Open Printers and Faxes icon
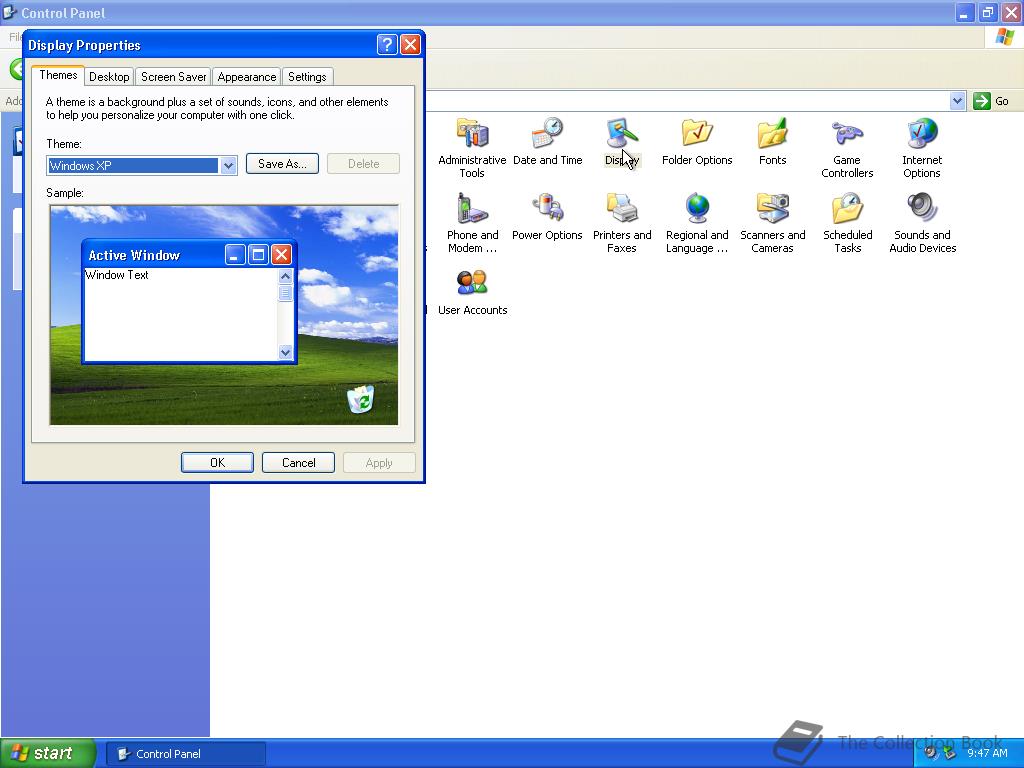 (x=622, y=208)
